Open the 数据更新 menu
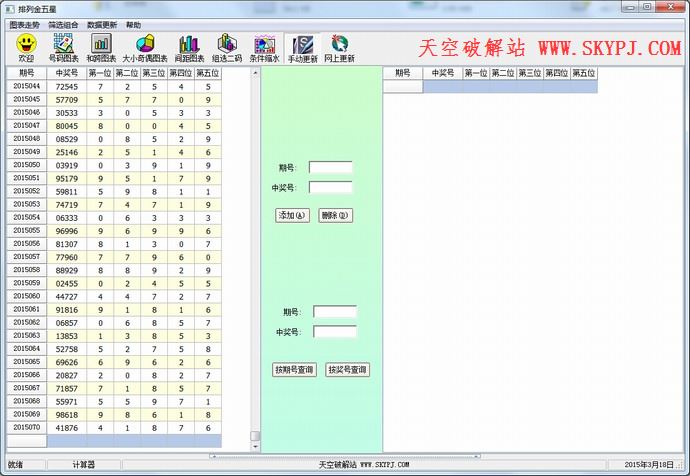 coord(102,24)
